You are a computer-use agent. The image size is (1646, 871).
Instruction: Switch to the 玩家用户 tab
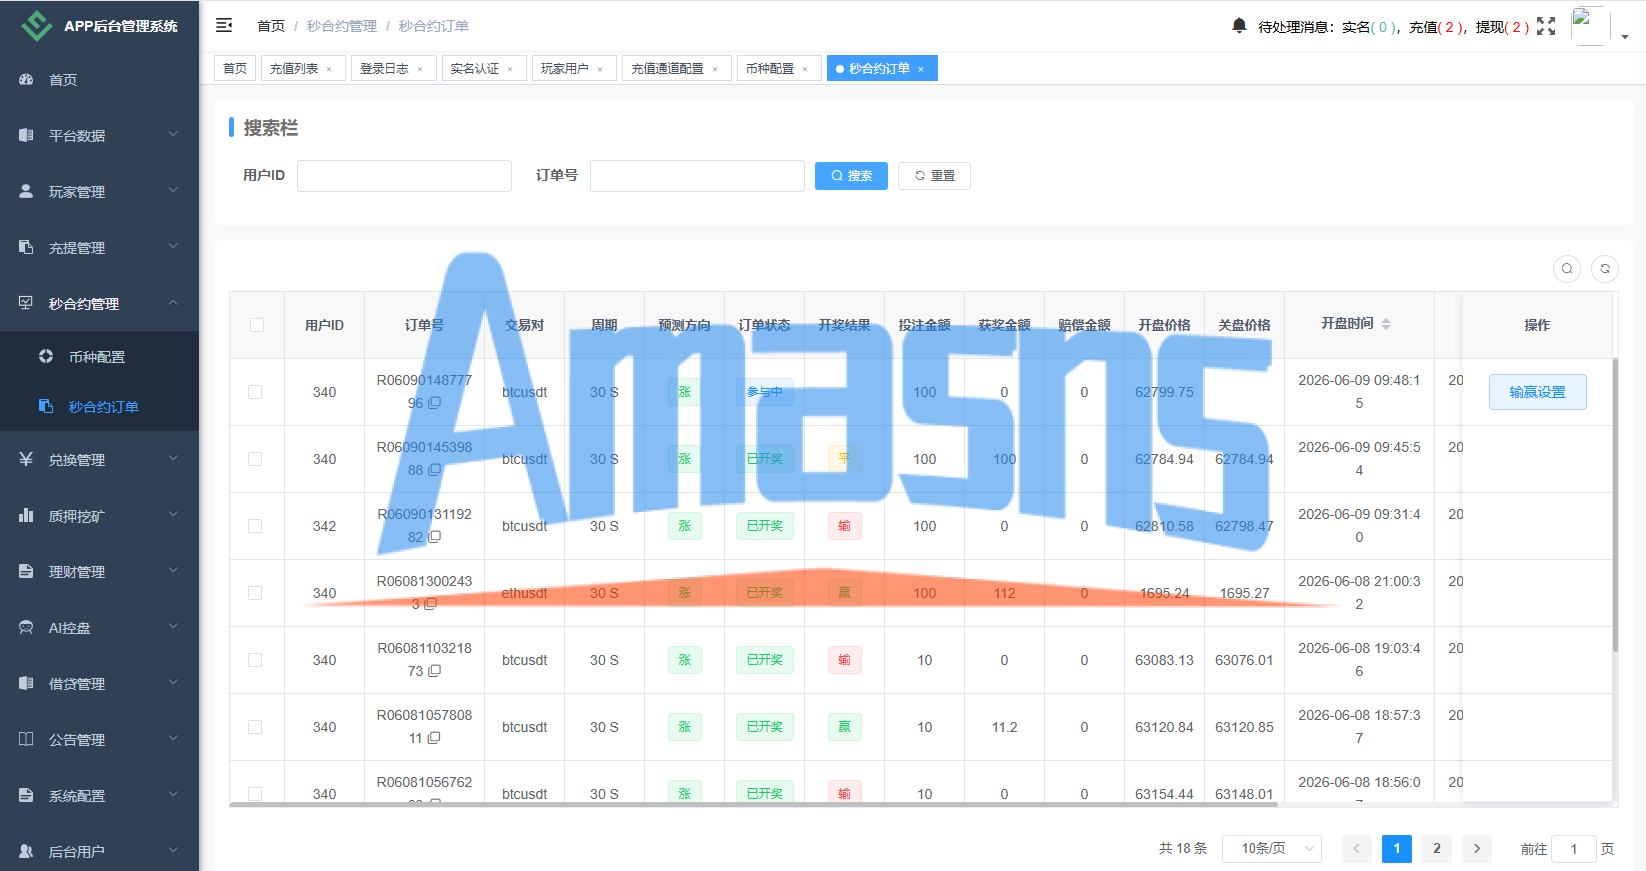(x=574, y=68)
